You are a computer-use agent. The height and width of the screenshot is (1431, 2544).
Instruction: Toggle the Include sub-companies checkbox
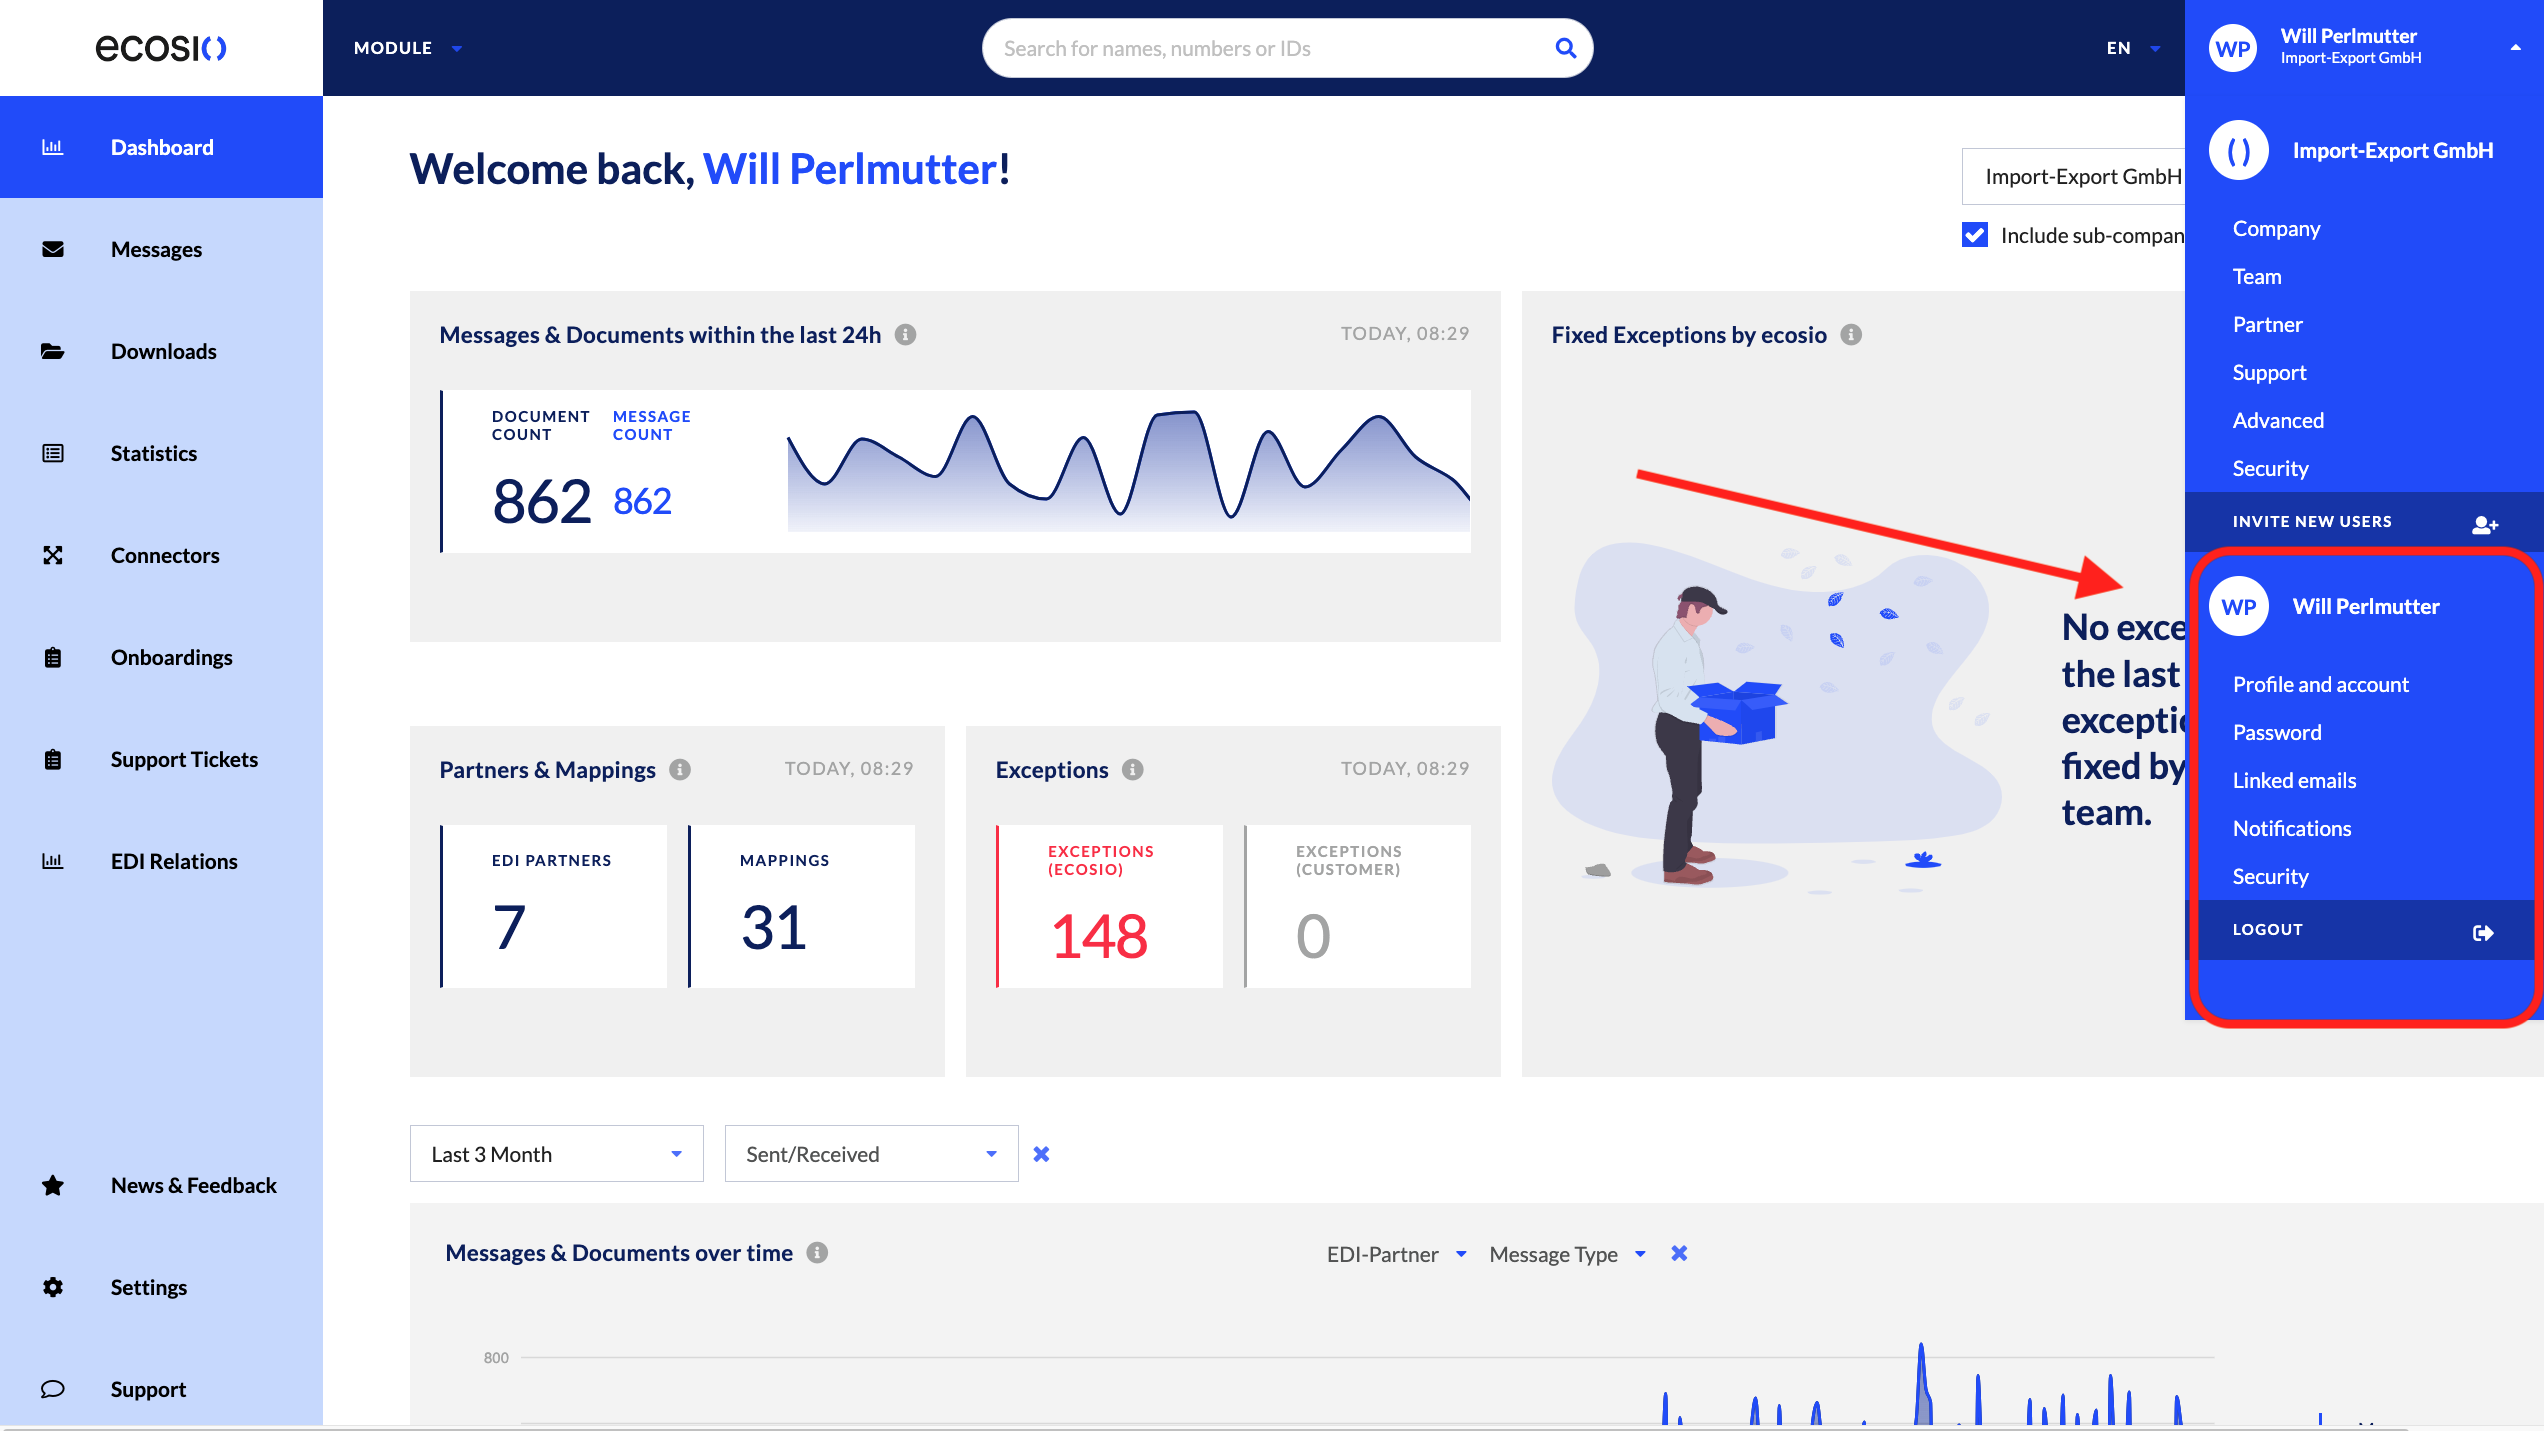click(1975, 235)
